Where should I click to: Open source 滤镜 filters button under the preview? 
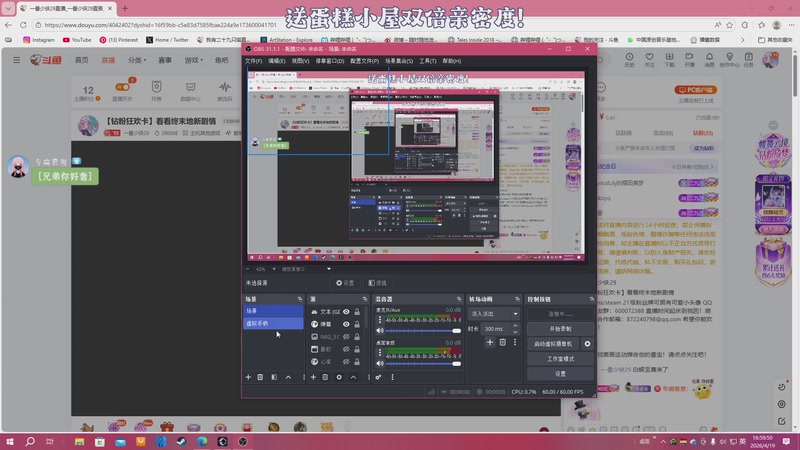click(x=378, y=283)
